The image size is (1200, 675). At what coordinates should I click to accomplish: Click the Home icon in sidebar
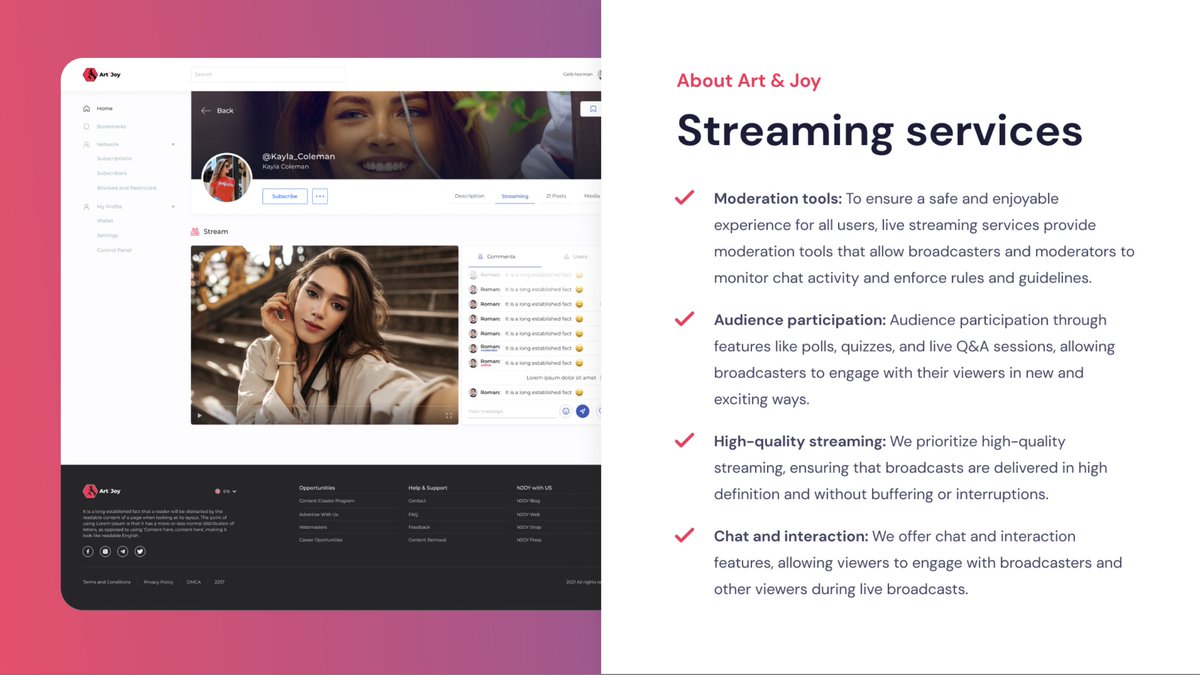click(x=87, y=108)
